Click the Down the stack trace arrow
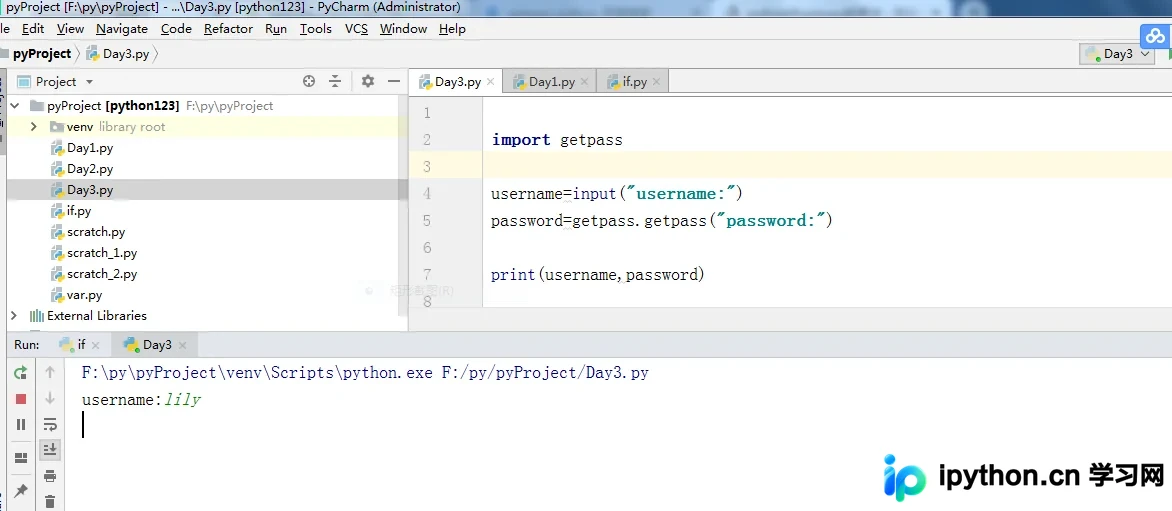The height and width of the screenshot is (511, 1172). click(50, 398)
